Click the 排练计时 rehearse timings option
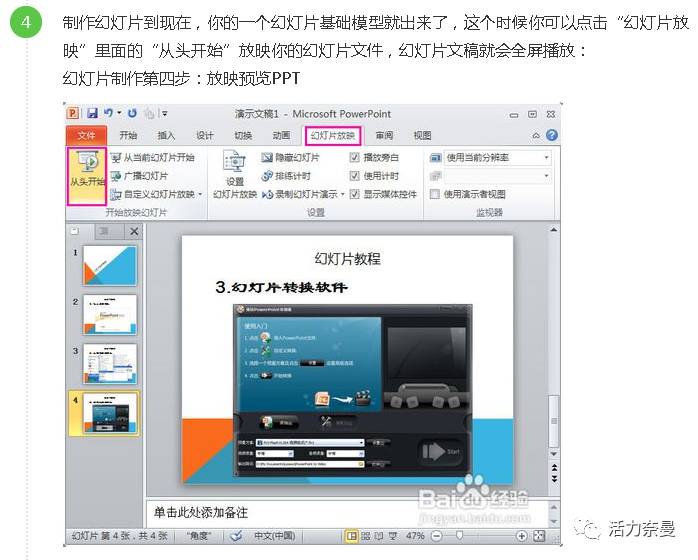This screenshot has height=560, width=698. tap(286, 176)
